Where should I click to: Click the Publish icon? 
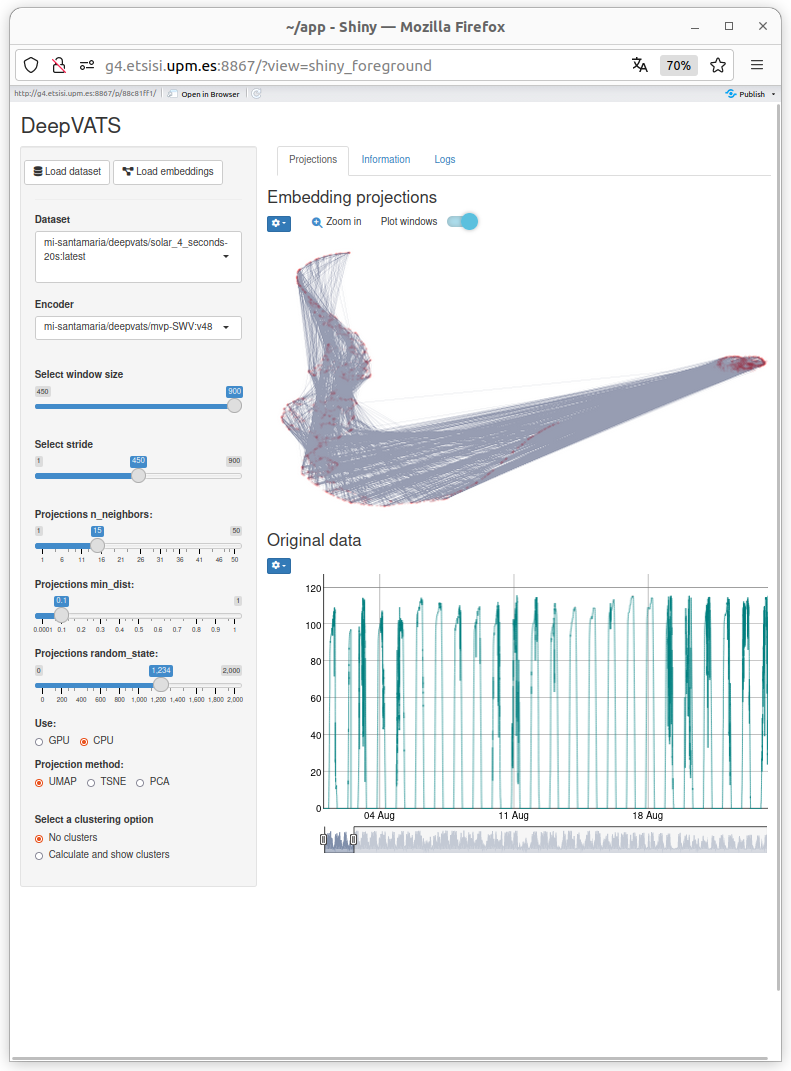pyautogui.click(x=731, y=94)
